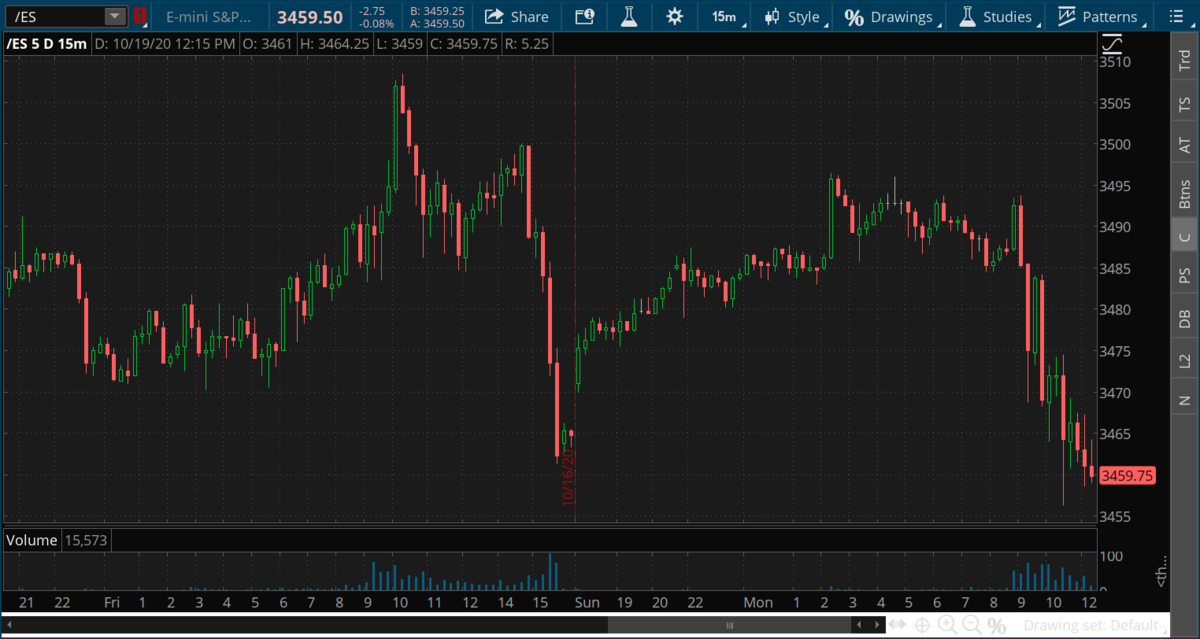Open chart settings gear icon

coord(675,16)
